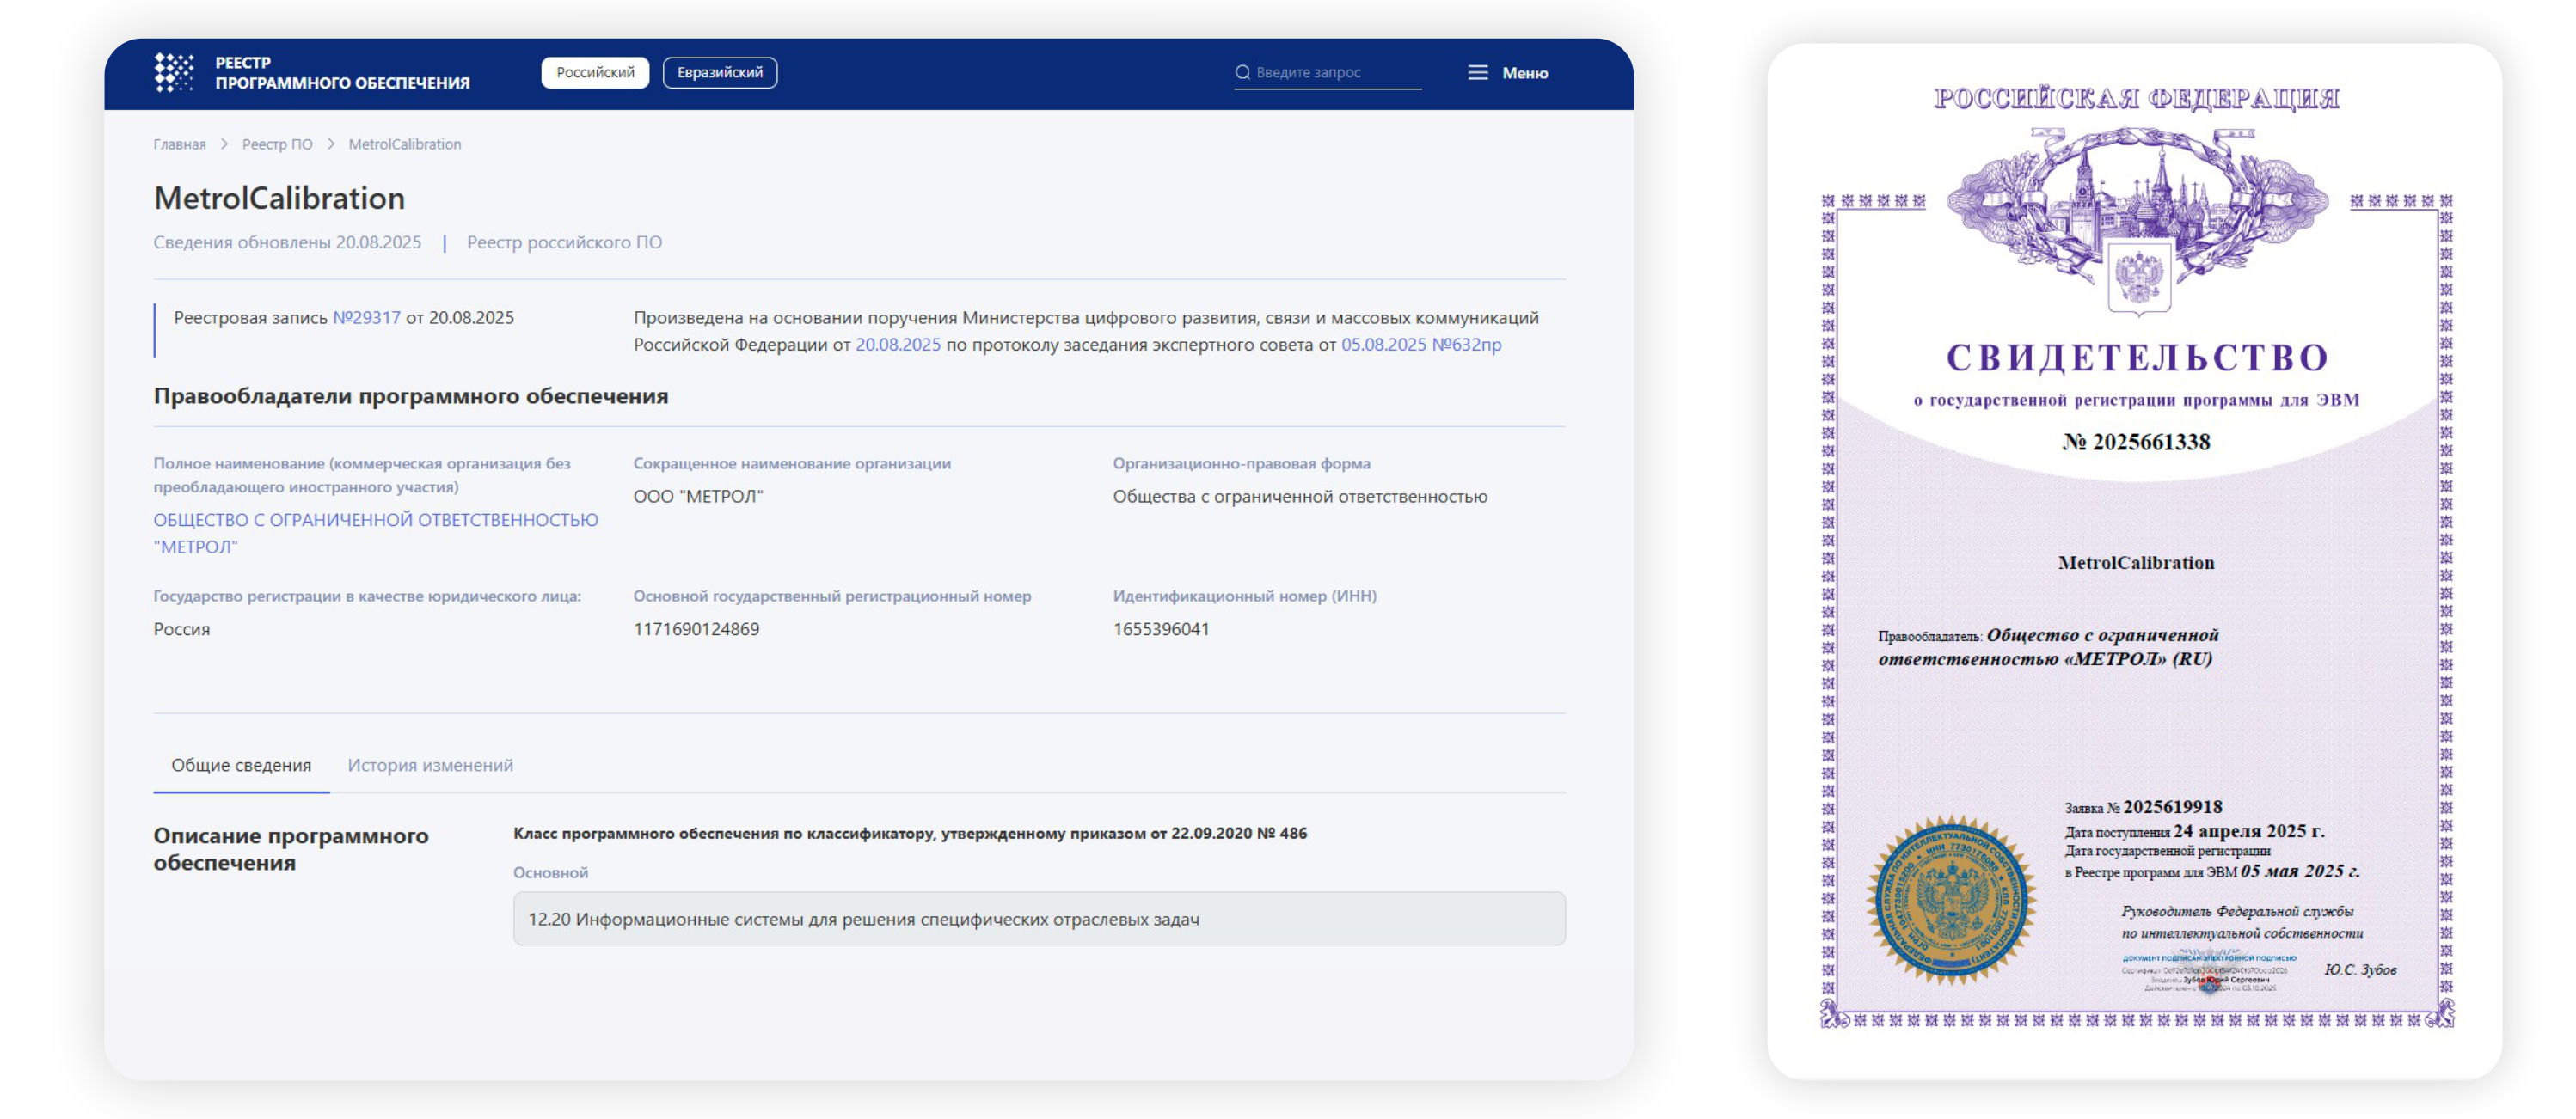2576x1119 pixels.
Task: Click the registry logo icon in header
Action: (x=174, y=73)
